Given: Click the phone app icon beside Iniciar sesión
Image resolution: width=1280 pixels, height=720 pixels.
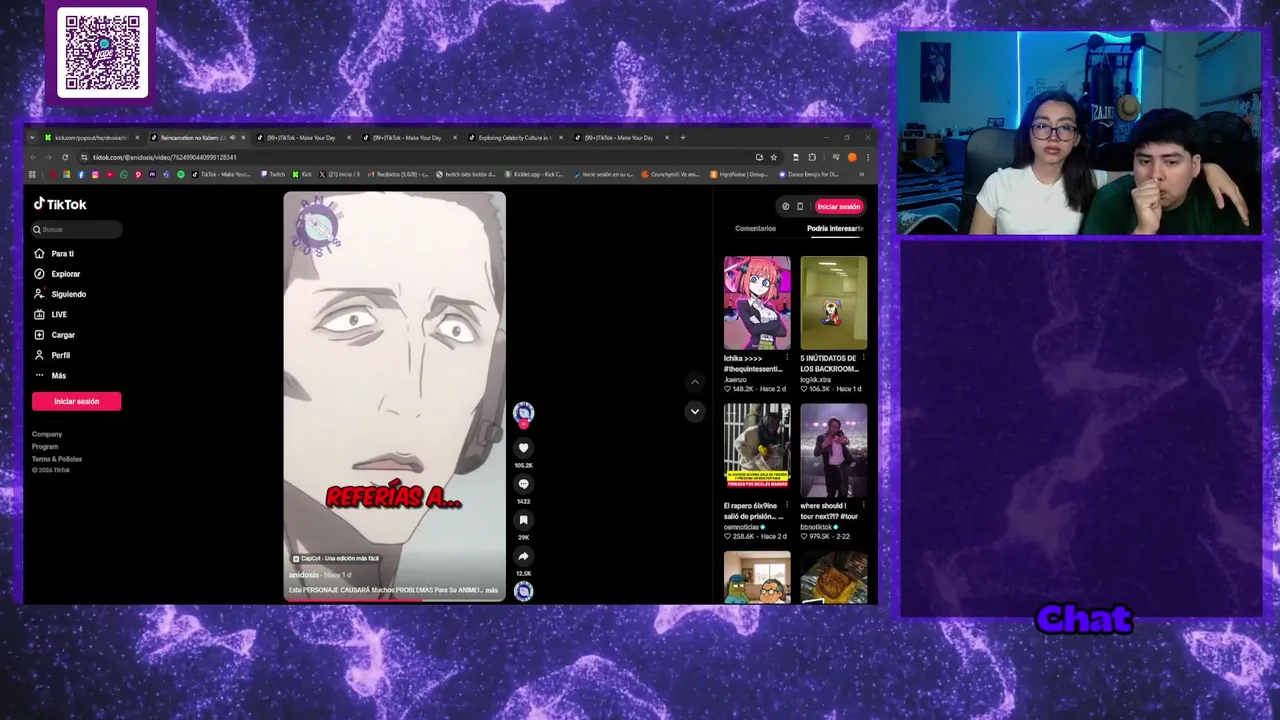Looking at the screenshot, I should (x=799, y=206).
